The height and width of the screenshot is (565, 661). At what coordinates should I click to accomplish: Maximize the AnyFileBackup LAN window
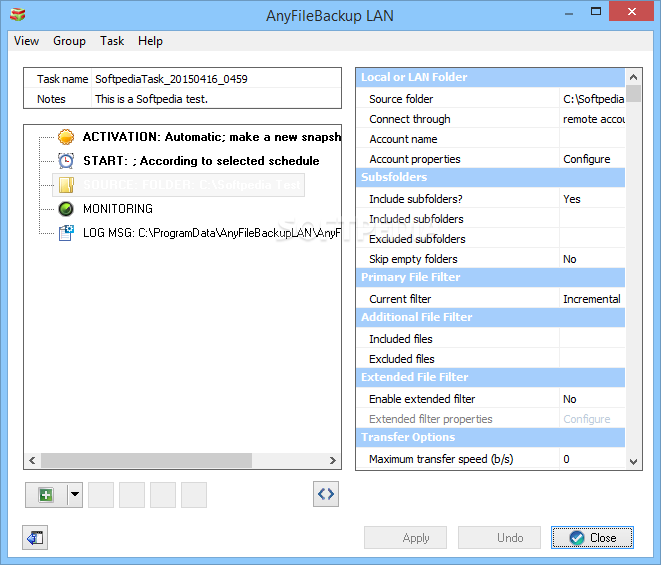tap(596, 12)
